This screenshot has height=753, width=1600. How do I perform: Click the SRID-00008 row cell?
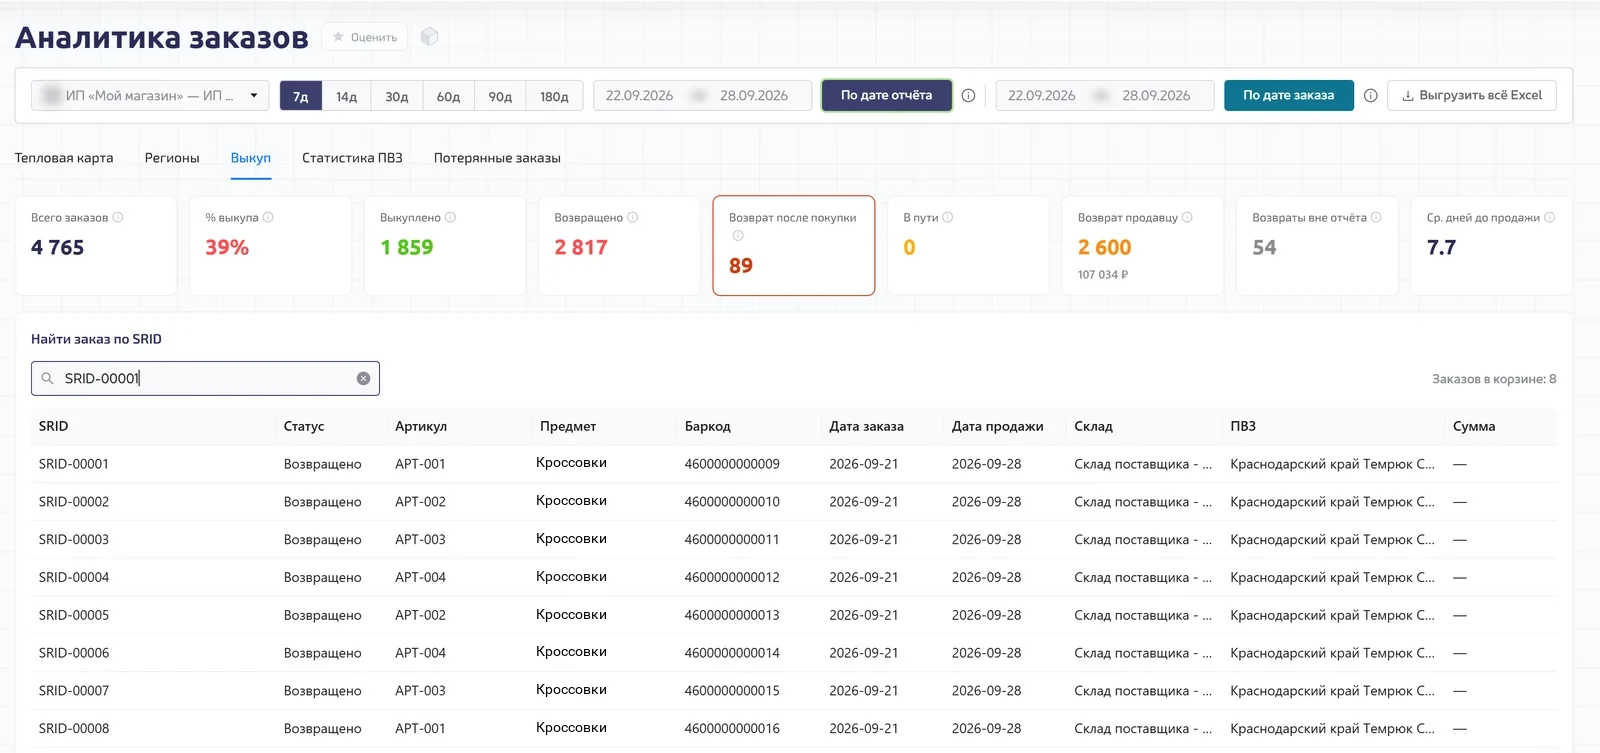point(74,728)
